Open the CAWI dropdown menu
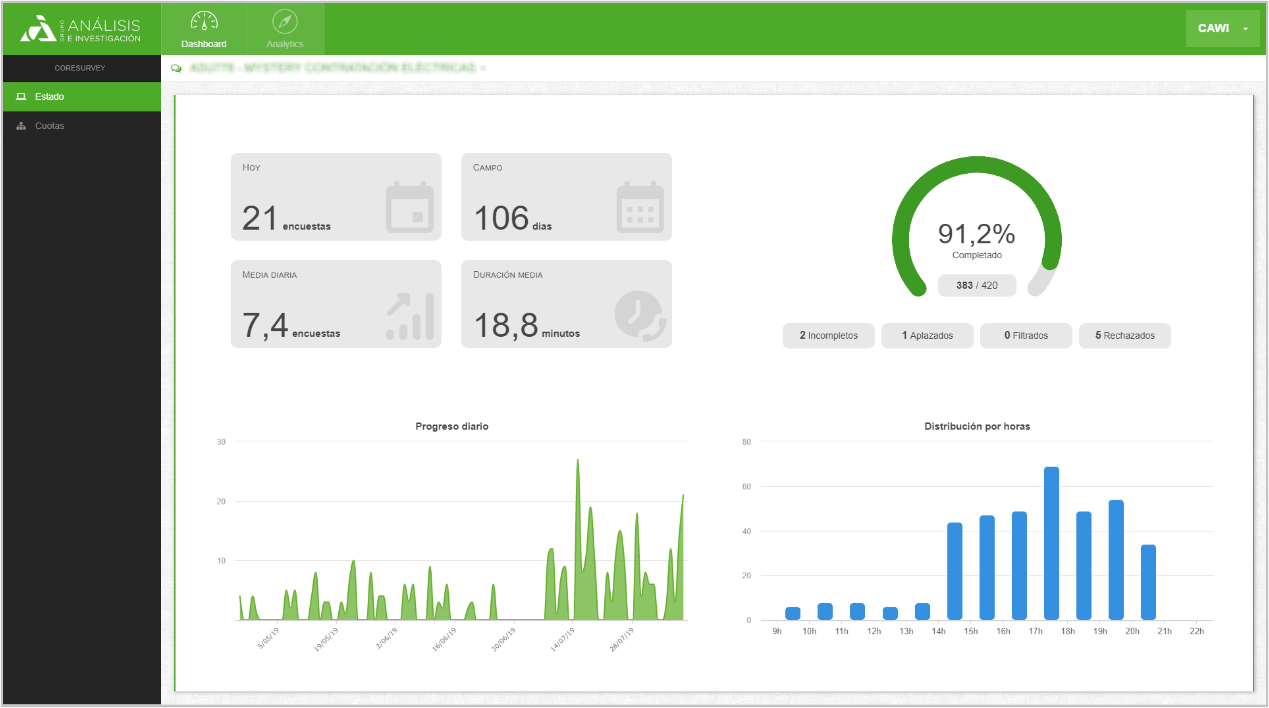 click(1222, 29)
